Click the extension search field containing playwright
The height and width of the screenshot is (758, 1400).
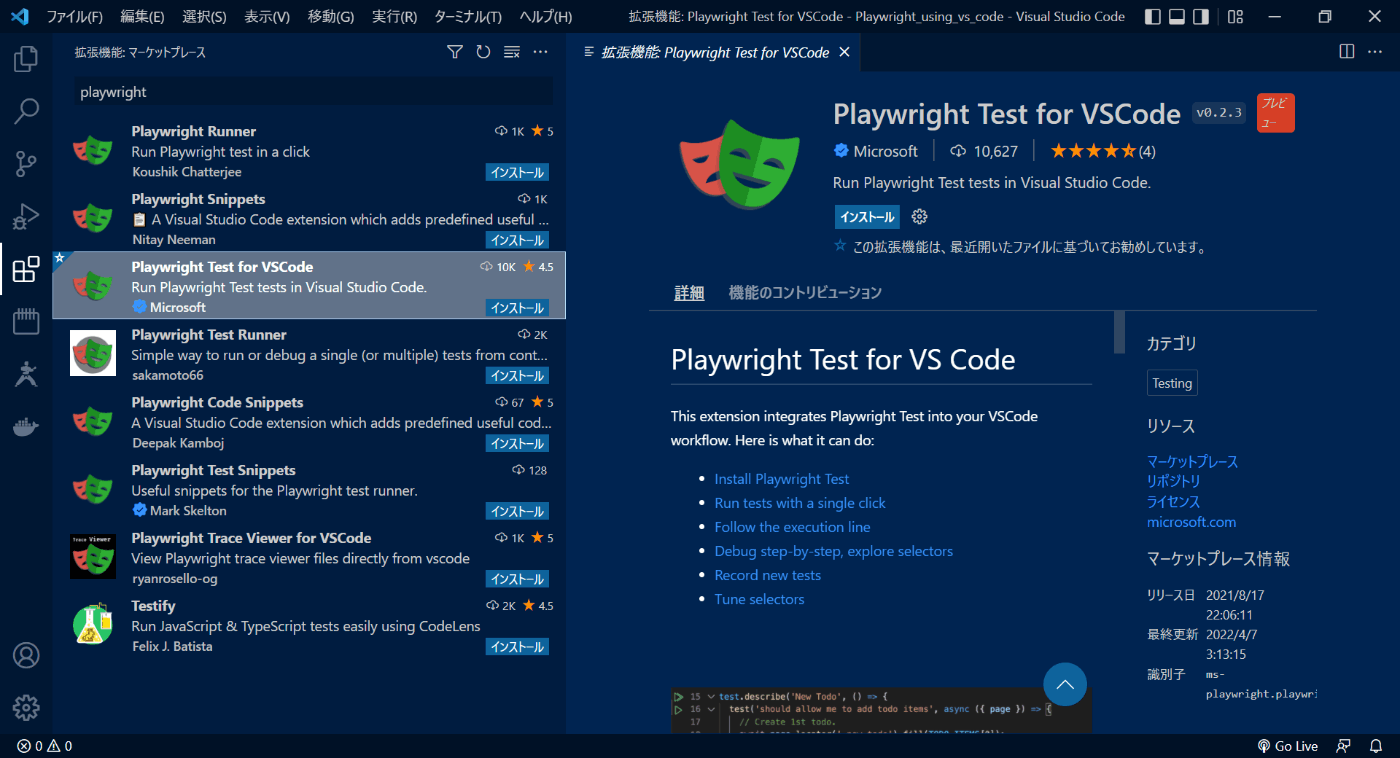click(x=313, y=92)
